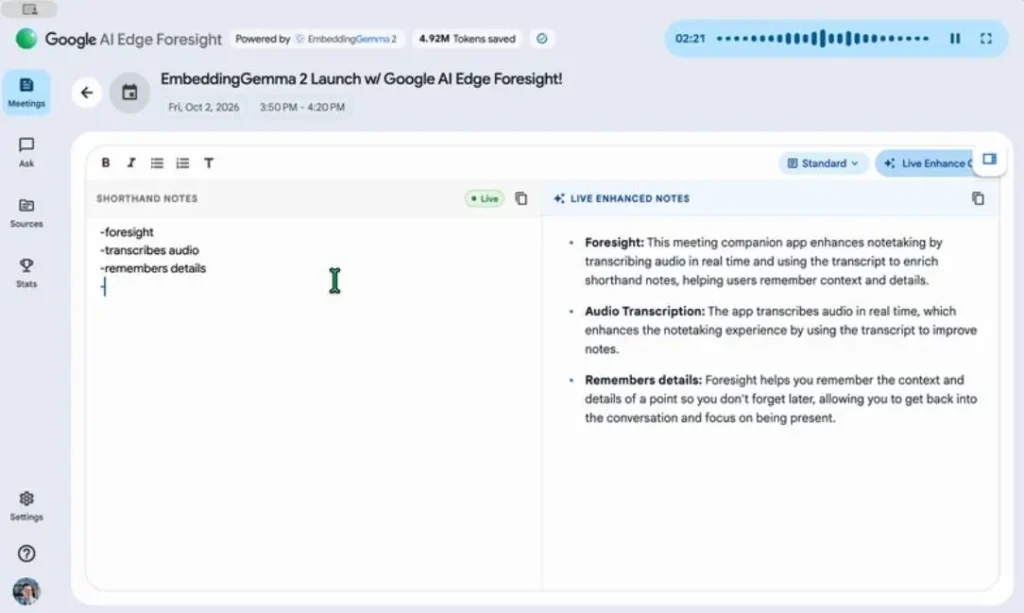Open Settings gear in sidebar
1024x613 pixels.
tap(26, 506)
